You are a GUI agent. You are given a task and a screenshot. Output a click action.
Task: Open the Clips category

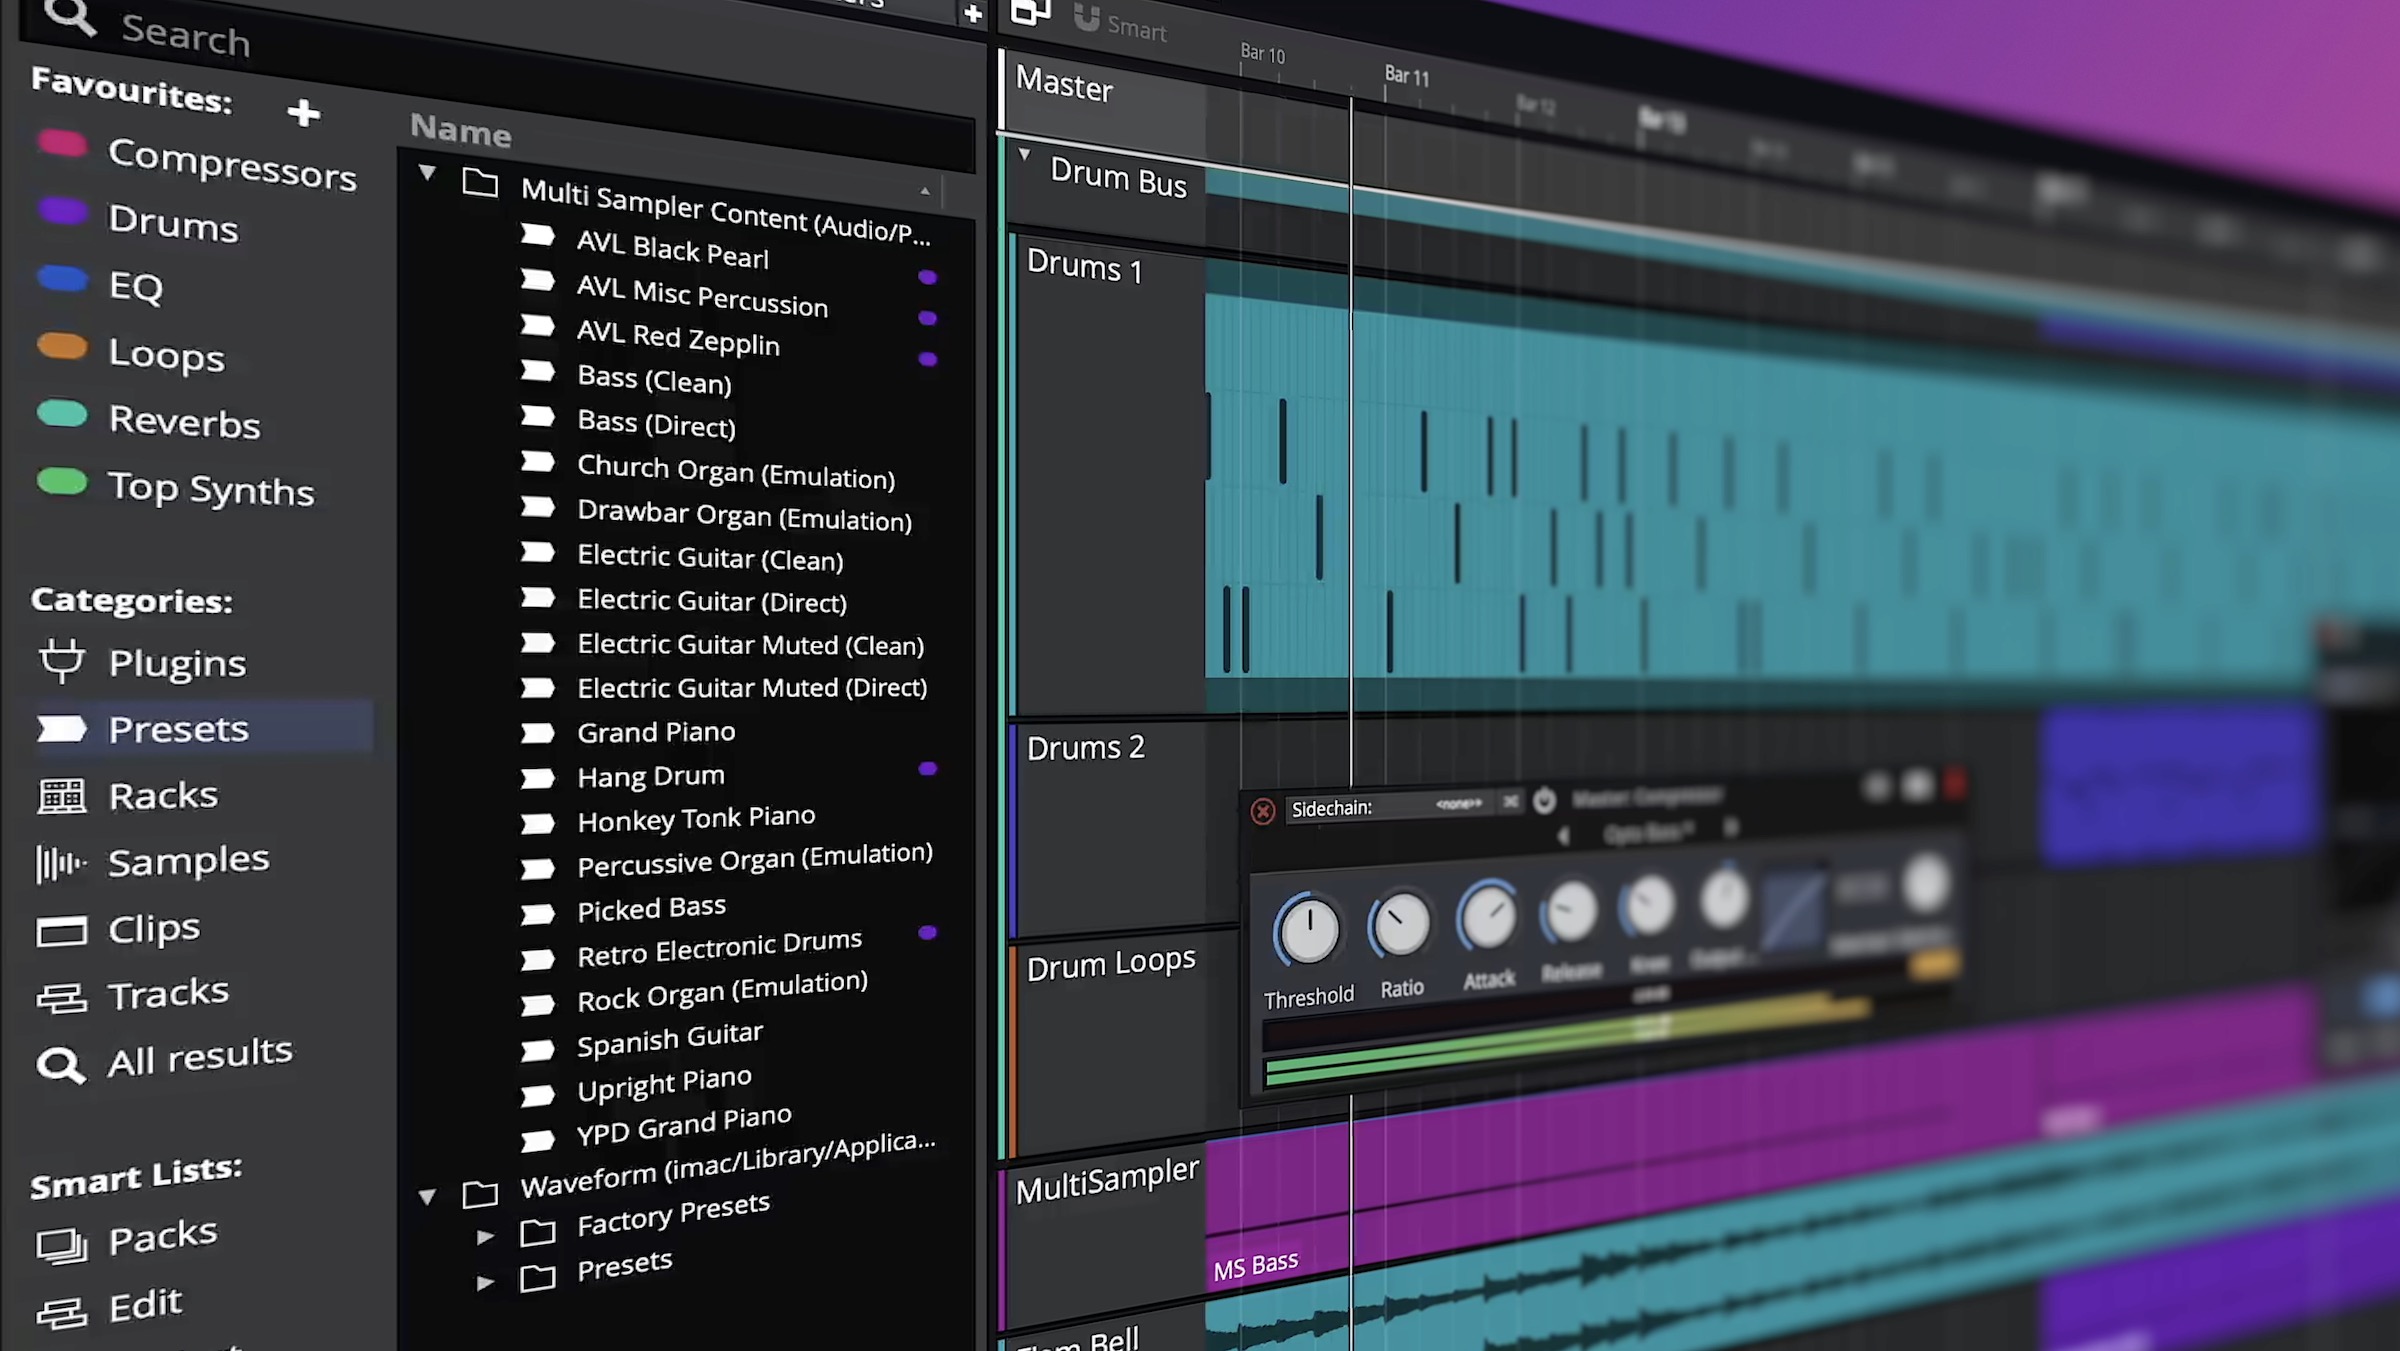tap(153, 929)
